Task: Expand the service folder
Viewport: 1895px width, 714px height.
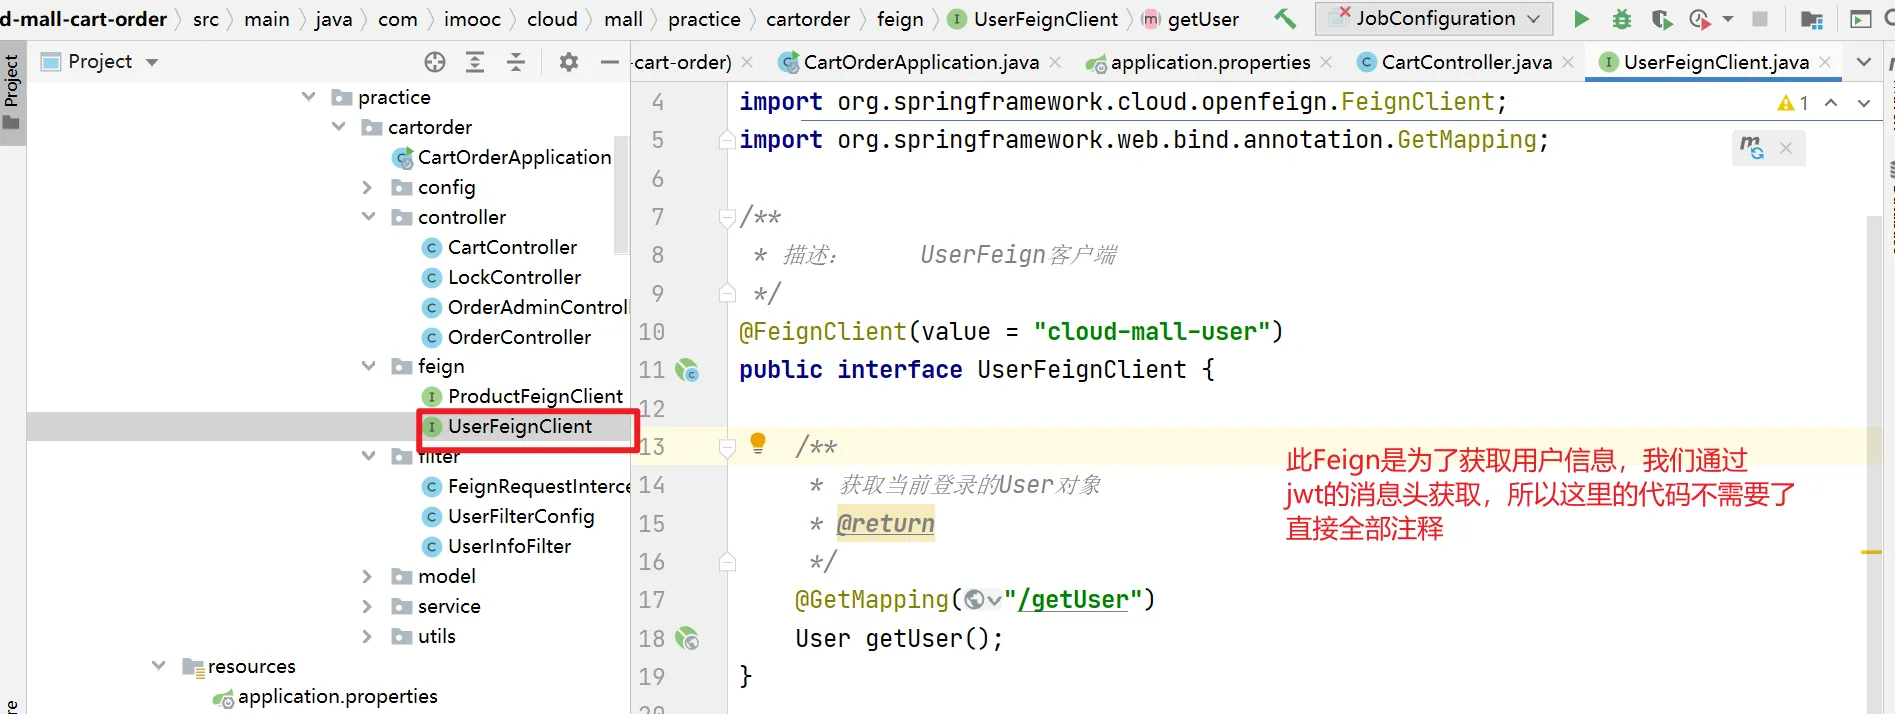Action: (x=367, y=606)
